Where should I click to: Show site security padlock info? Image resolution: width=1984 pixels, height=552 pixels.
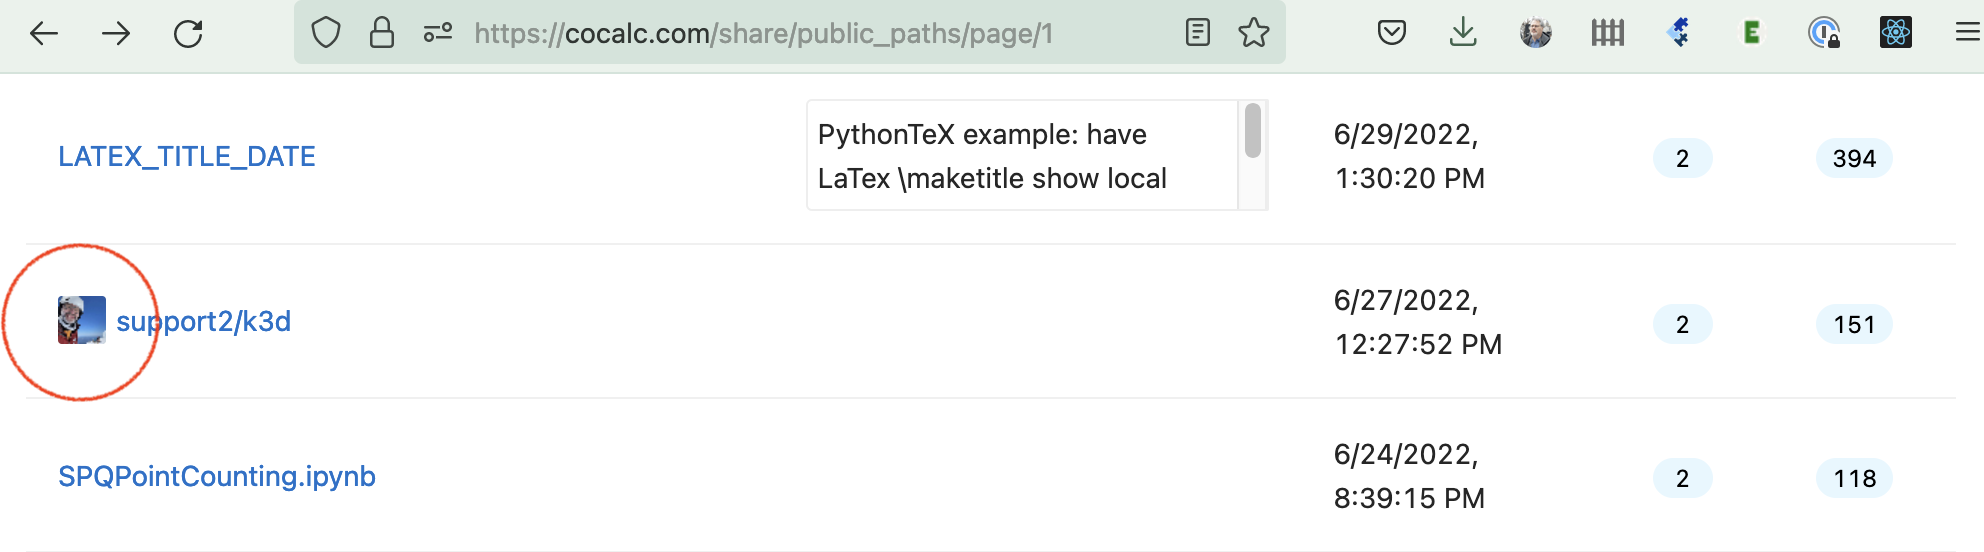pos(382,33)
